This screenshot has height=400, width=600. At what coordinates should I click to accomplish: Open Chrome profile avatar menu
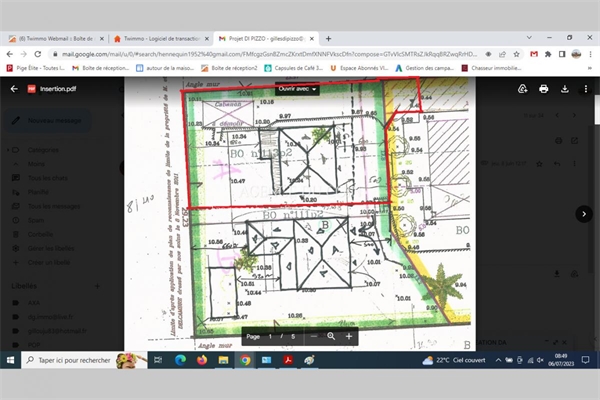576,54
